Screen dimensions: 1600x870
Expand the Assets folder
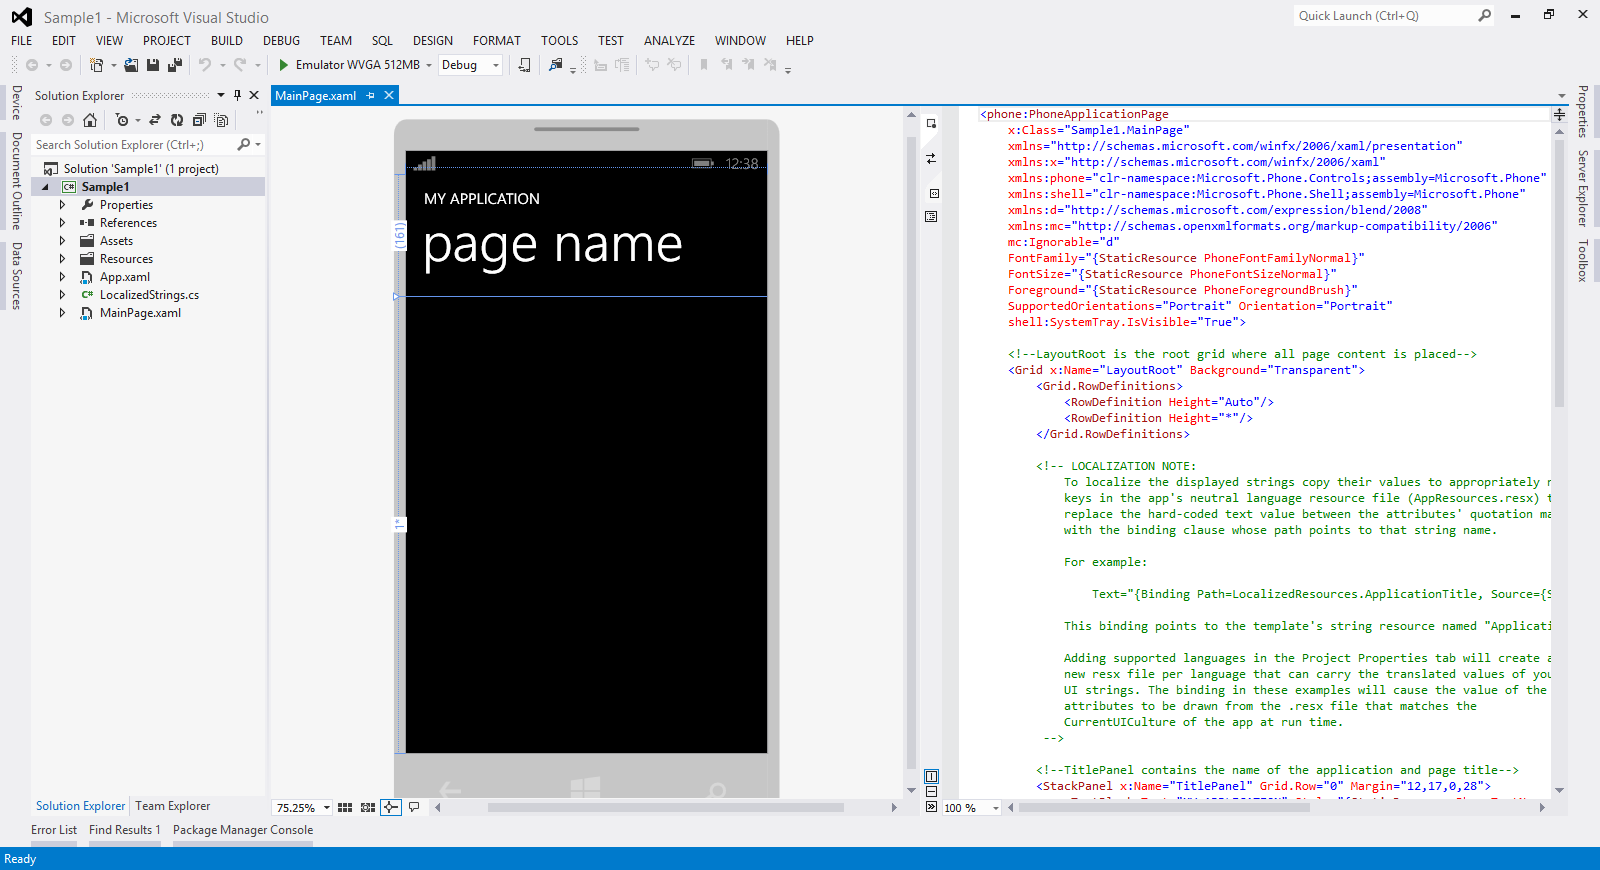(62, 241)
